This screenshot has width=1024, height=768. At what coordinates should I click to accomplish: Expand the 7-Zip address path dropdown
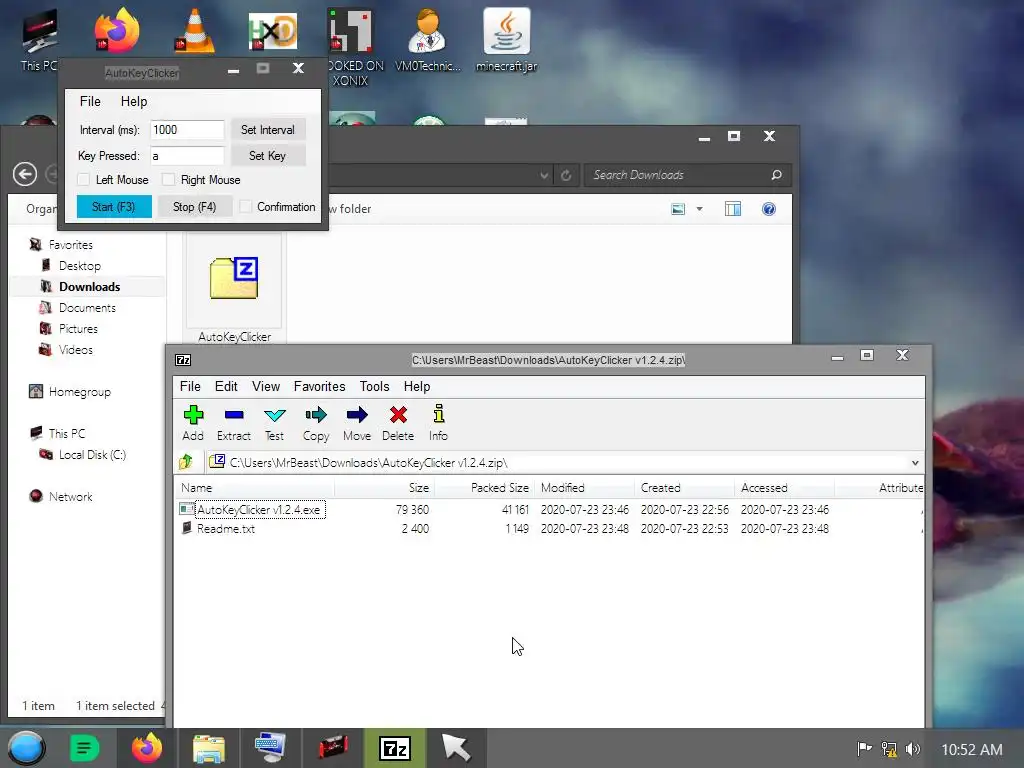click(x=915, y=463)
